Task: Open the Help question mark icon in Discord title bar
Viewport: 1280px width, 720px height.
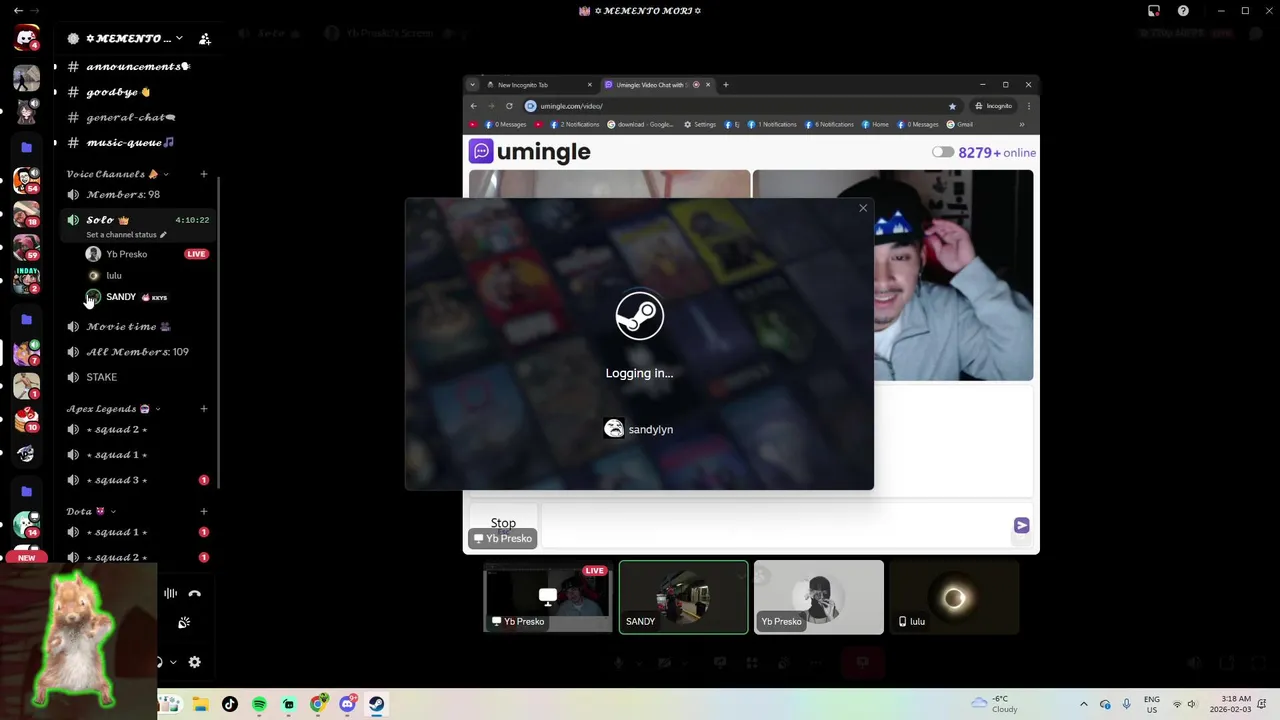Action: [x=1184, y=11]
